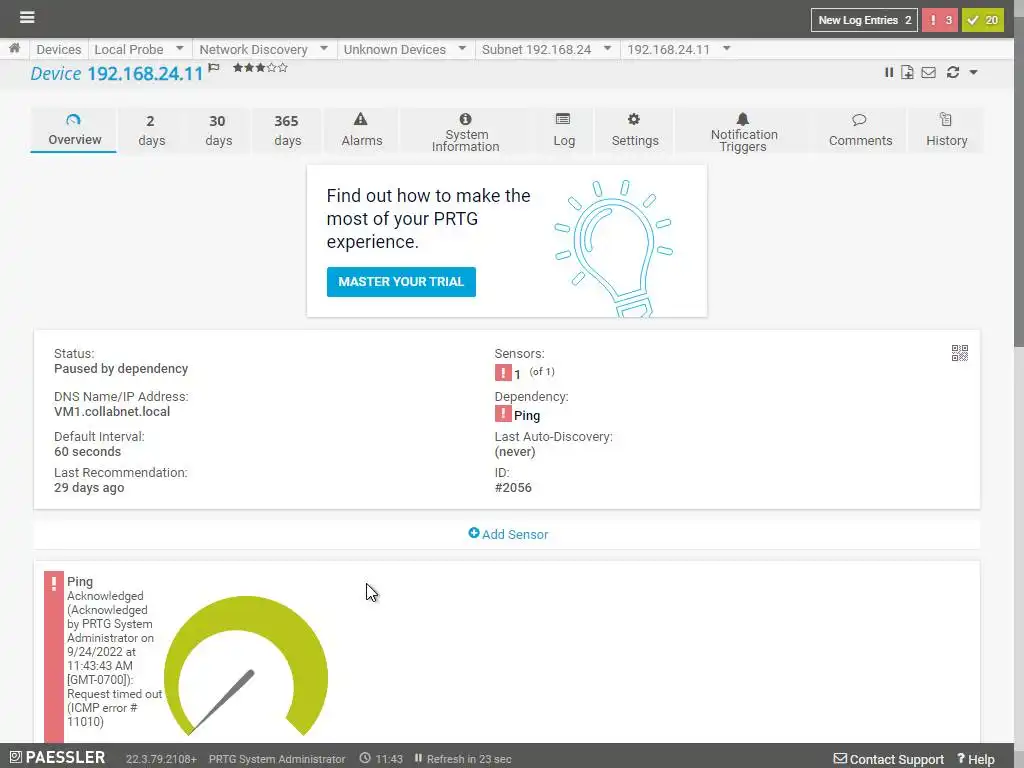Pause auto-refresh in the footer

tap(419, 758)
